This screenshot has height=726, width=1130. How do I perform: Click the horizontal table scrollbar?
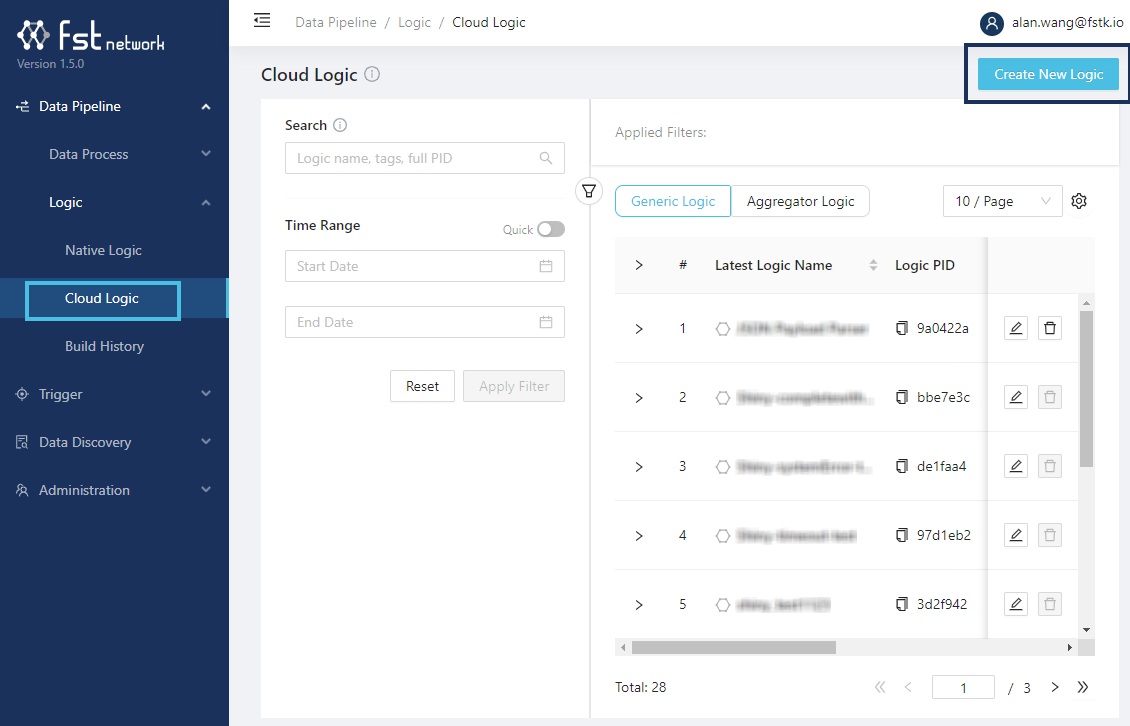tap(733, 647)
